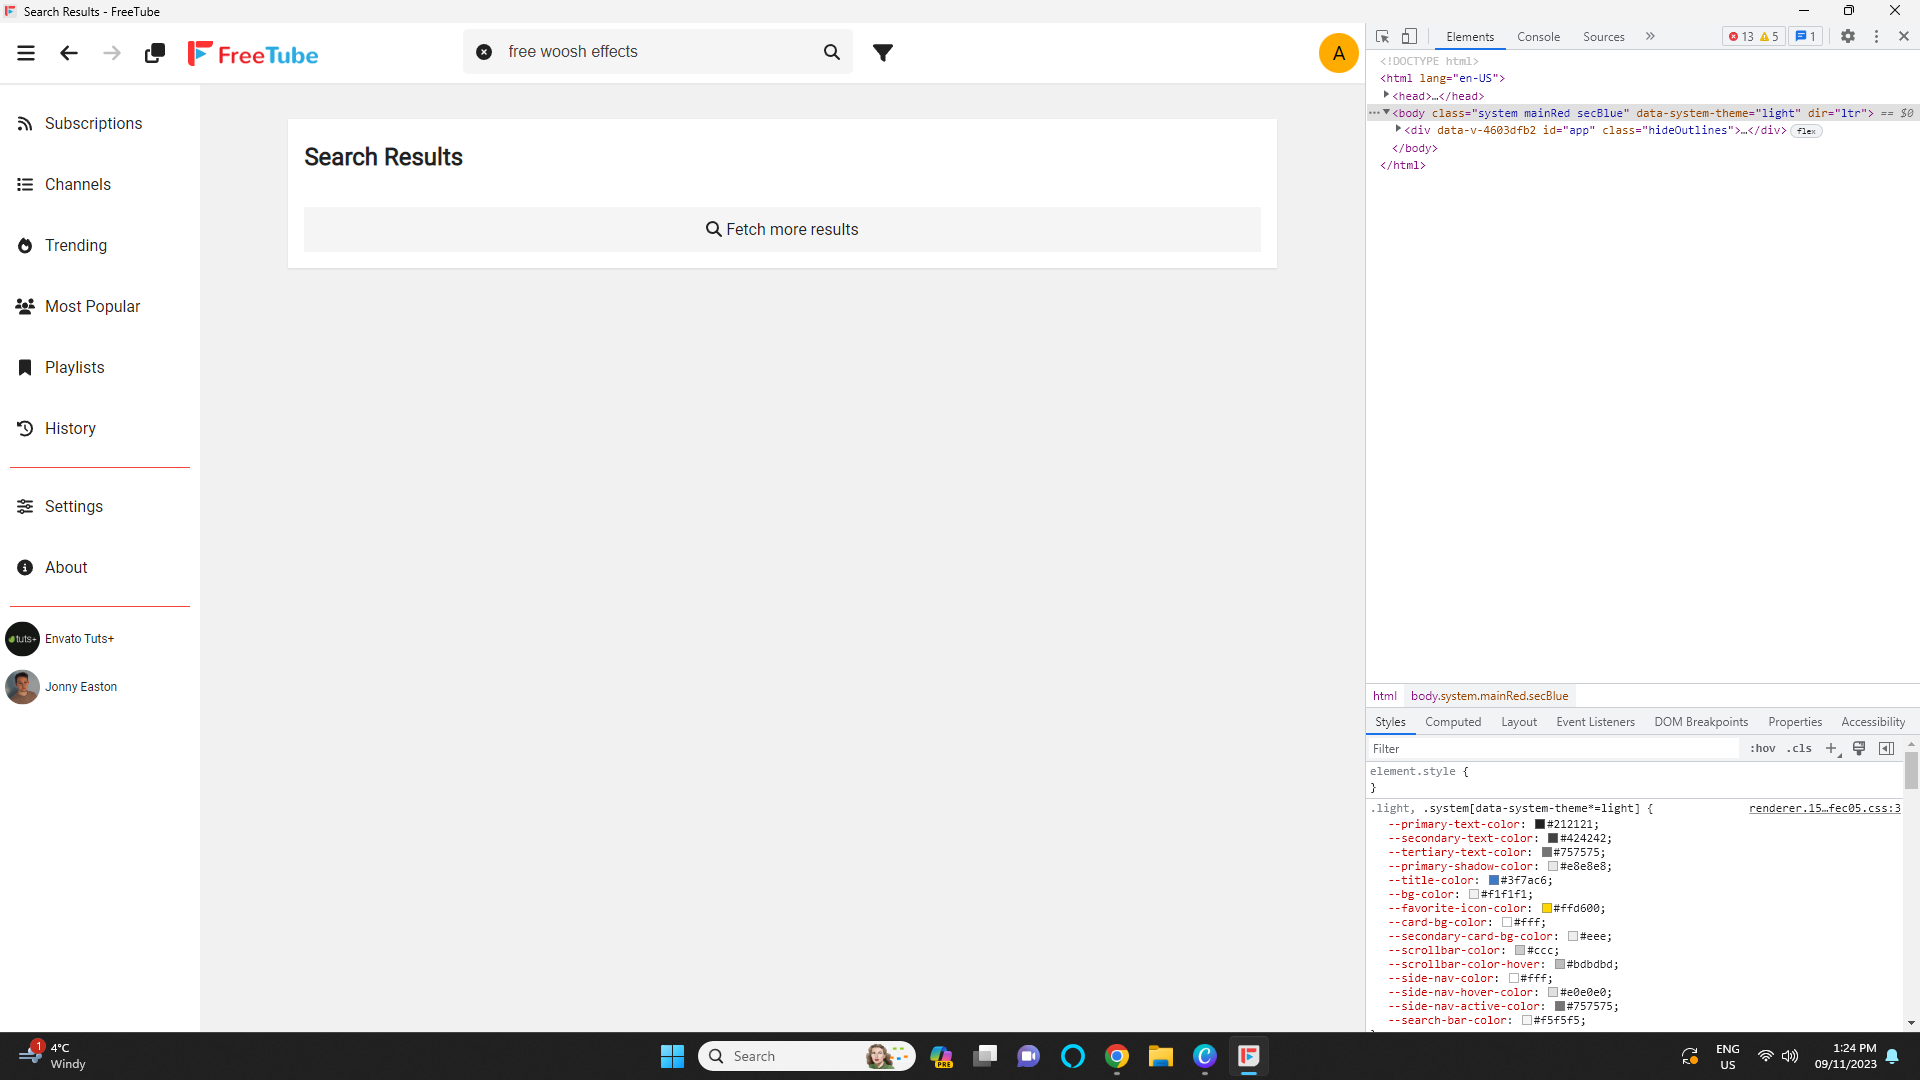Toggle the style editor paintbrush icon
The image size is (1920, 1080).
point(1859,748)
